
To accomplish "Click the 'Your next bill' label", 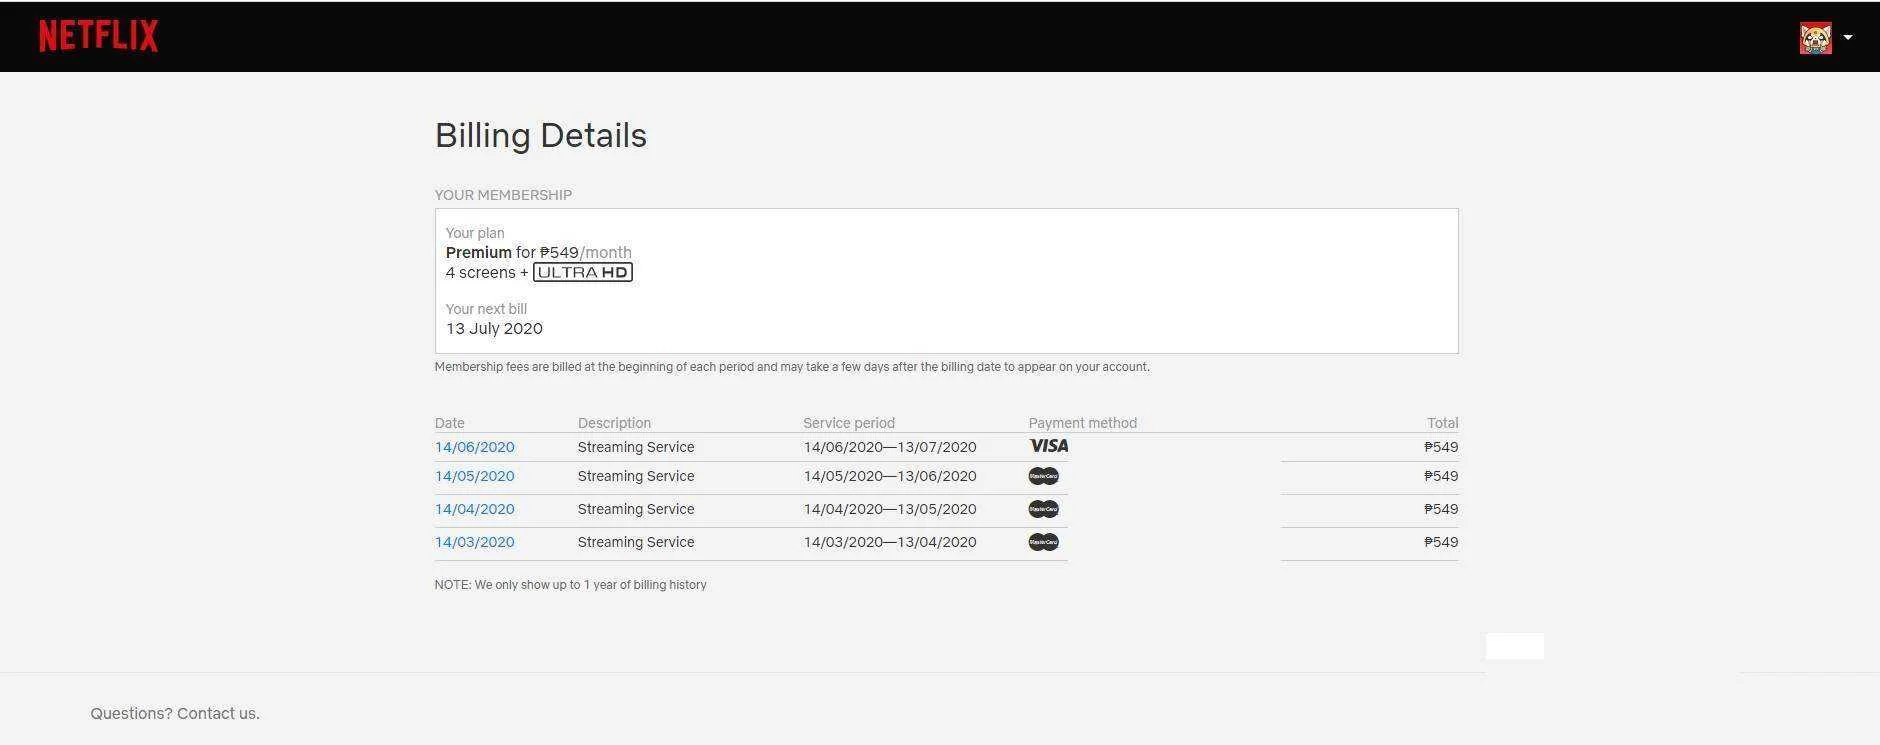I will click(486, 309).
